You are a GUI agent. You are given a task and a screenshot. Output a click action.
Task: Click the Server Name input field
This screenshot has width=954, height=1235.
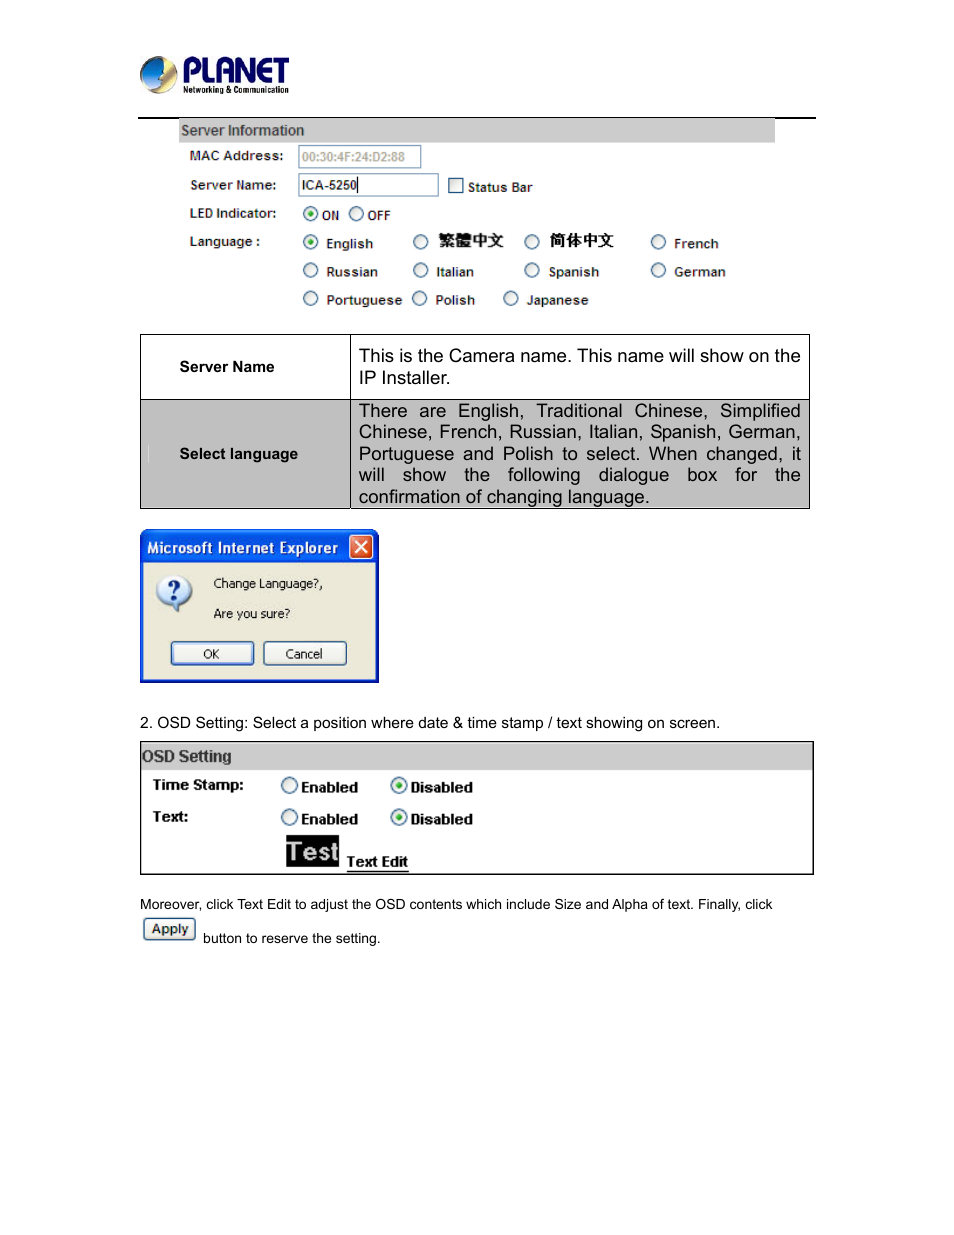tap(368, 185)
